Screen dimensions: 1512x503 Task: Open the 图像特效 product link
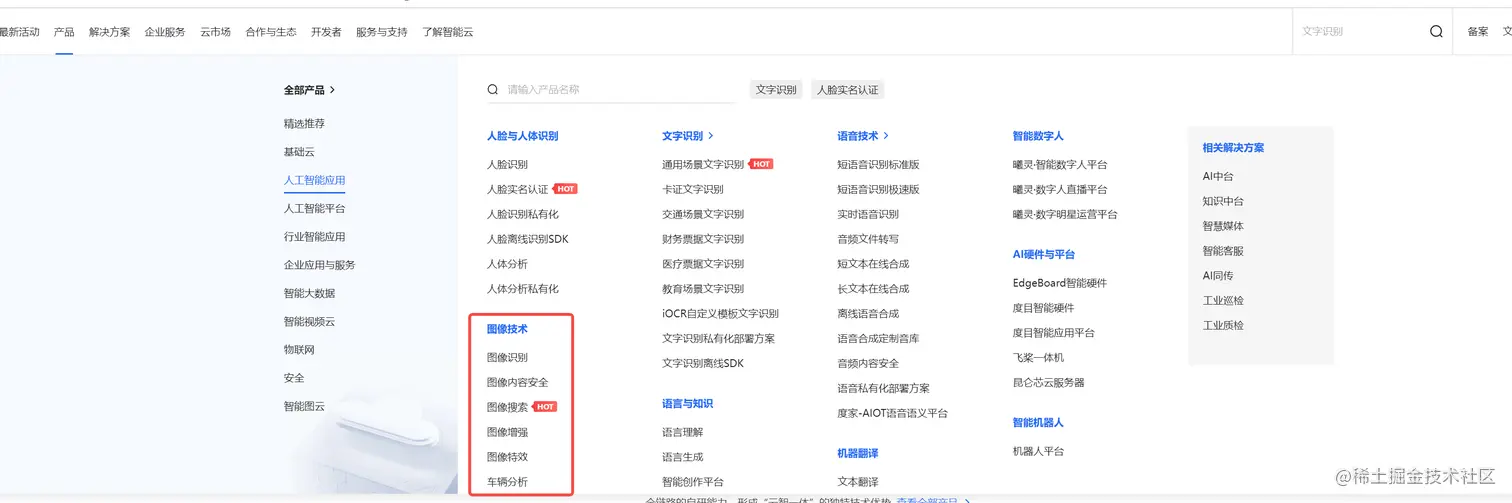pos(507,457)
